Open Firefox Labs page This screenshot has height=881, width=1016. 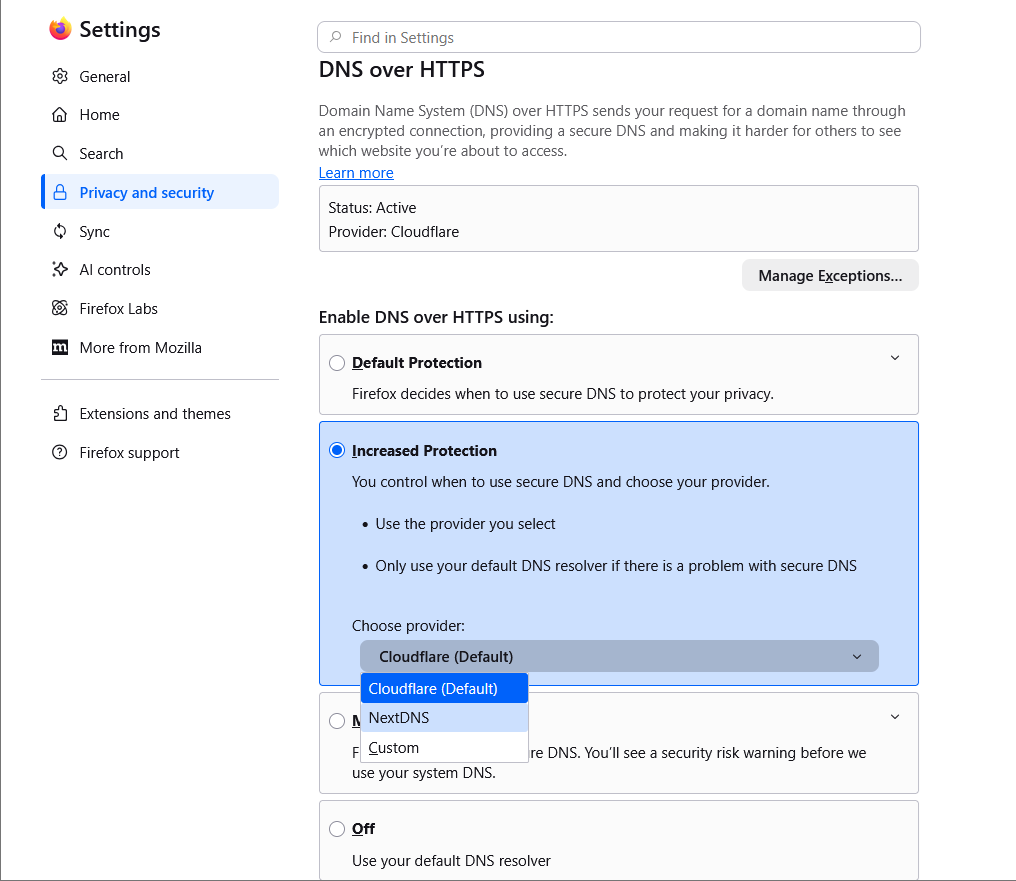[160, 308]
